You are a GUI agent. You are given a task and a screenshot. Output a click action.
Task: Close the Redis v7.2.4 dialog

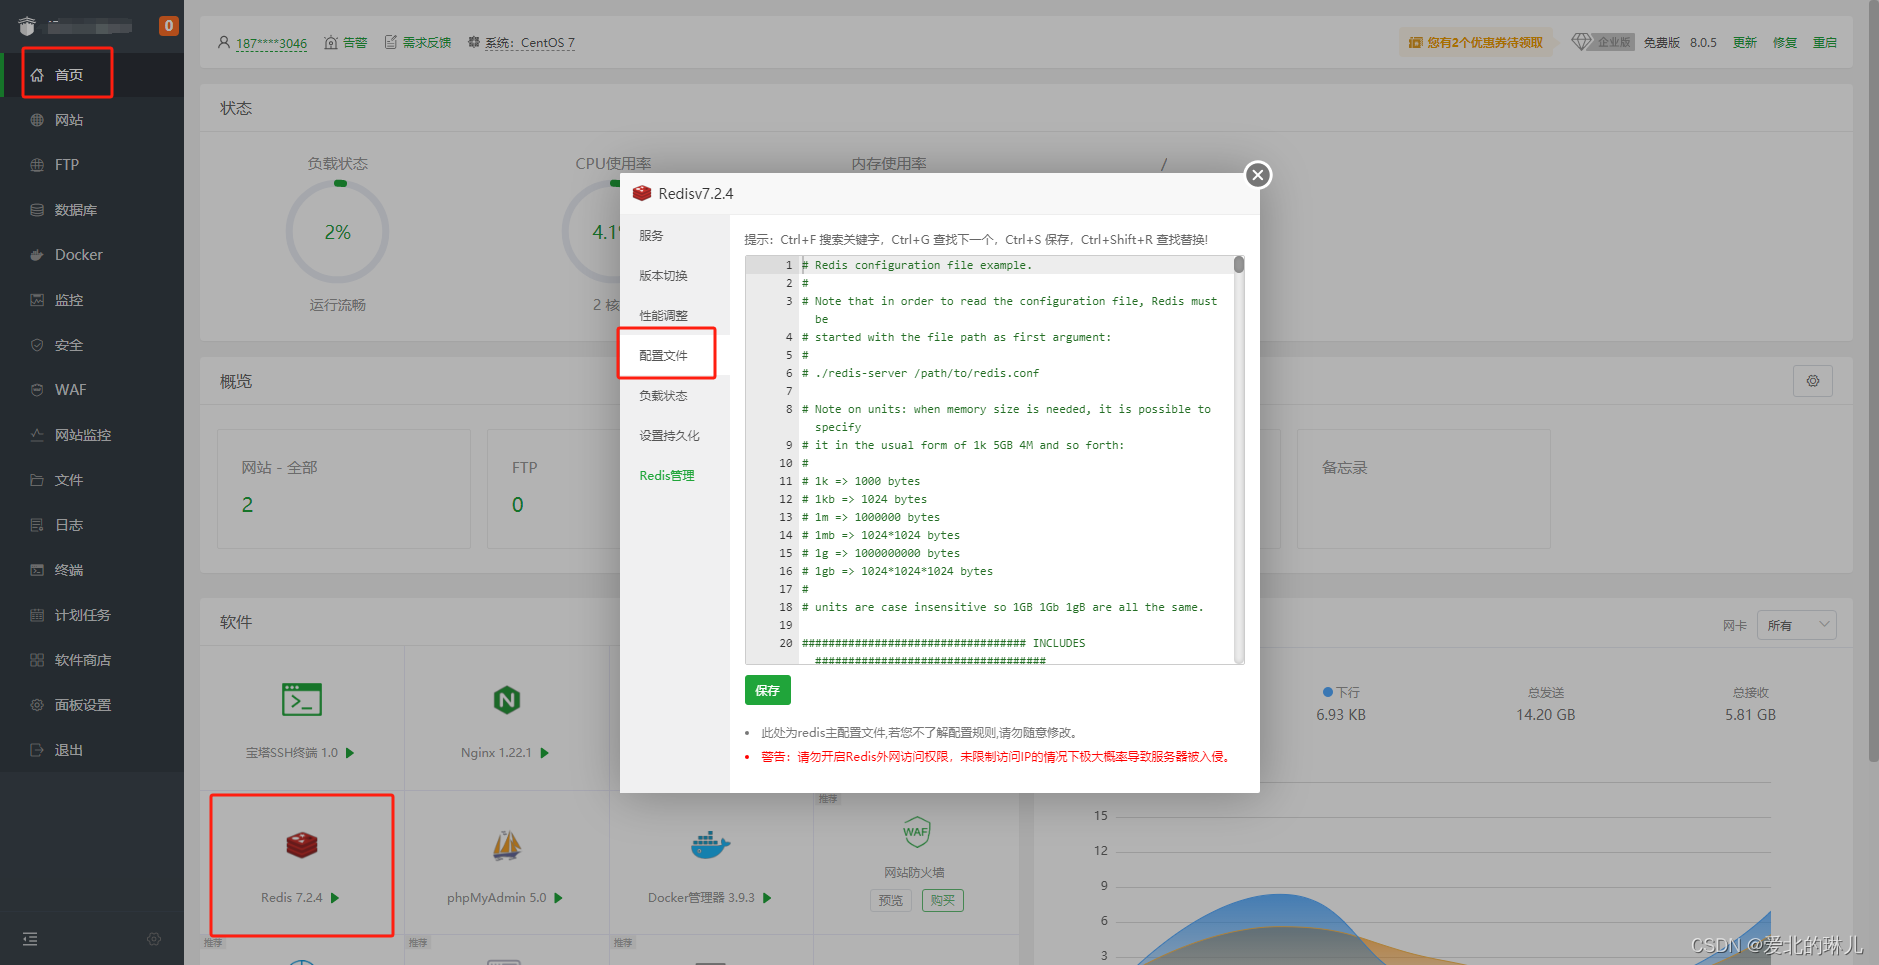click(1258, 175)
